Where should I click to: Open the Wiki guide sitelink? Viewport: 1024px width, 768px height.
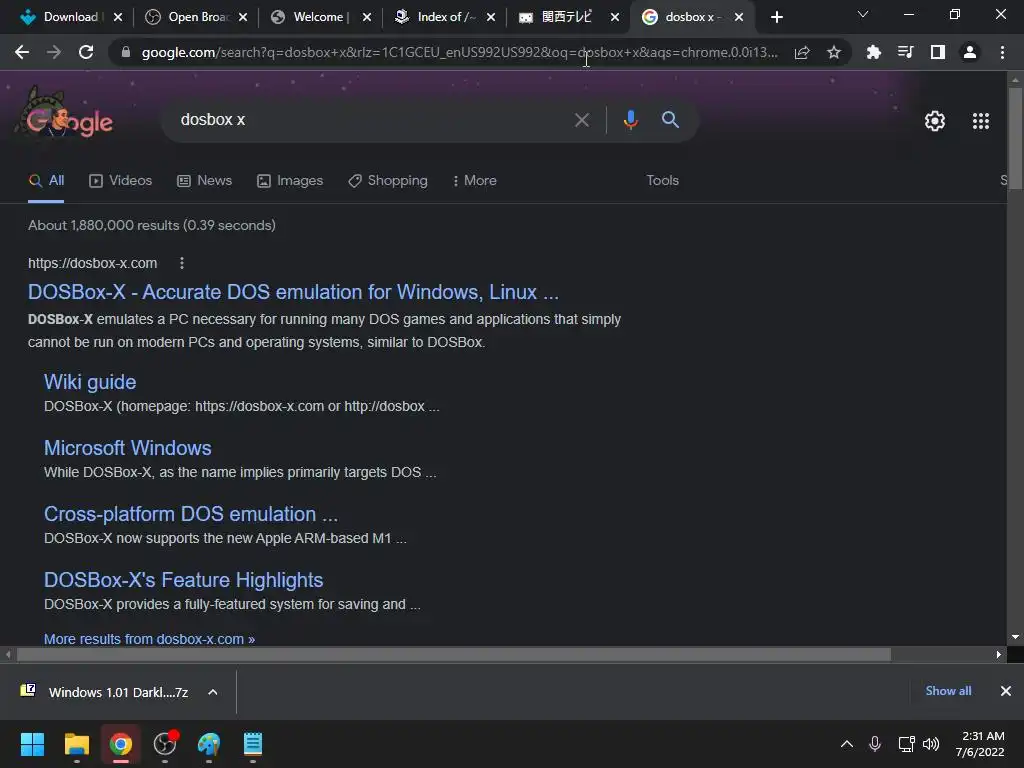(90, 382)
